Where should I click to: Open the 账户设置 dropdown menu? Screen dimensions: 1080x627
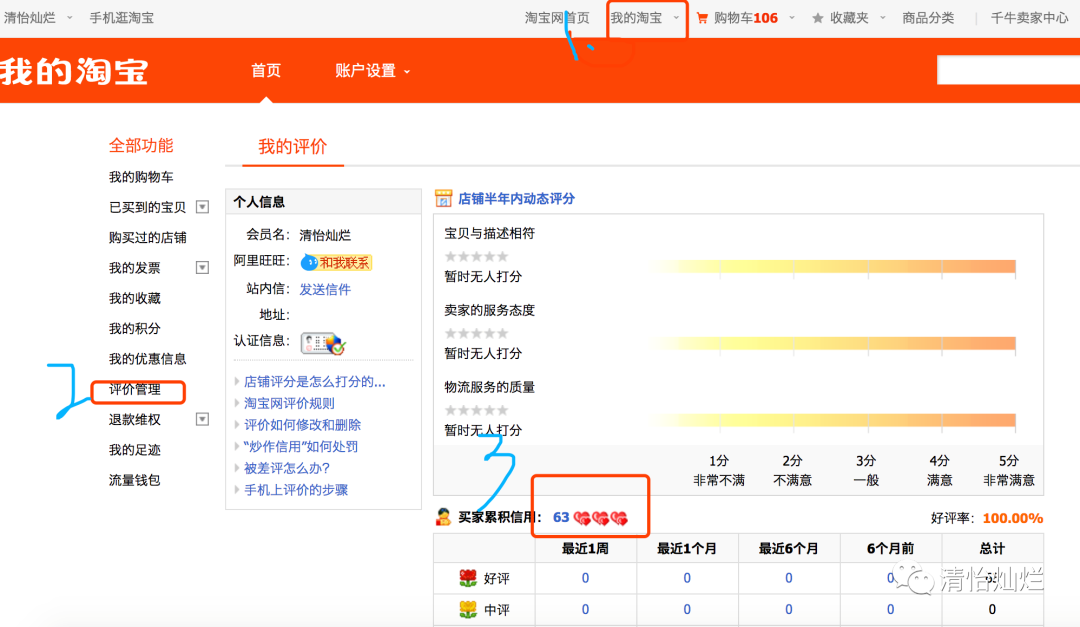coord(373,70)
